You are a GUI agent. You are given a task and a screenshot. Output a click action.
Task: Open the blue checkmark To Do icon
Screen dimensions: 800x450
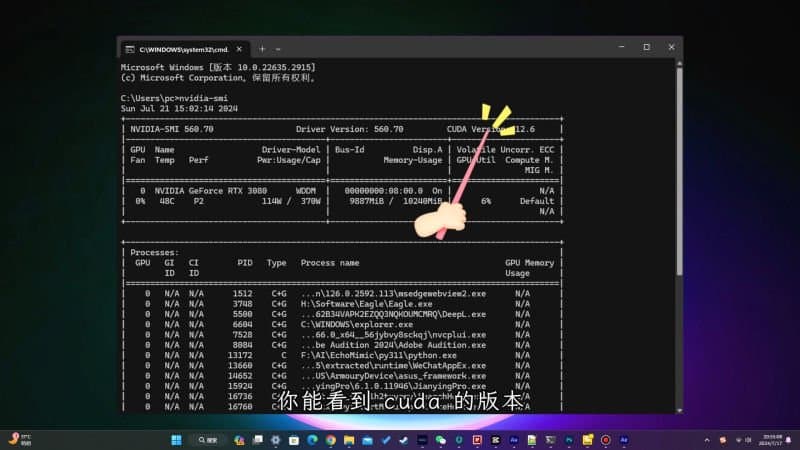(x=386, y=440)
